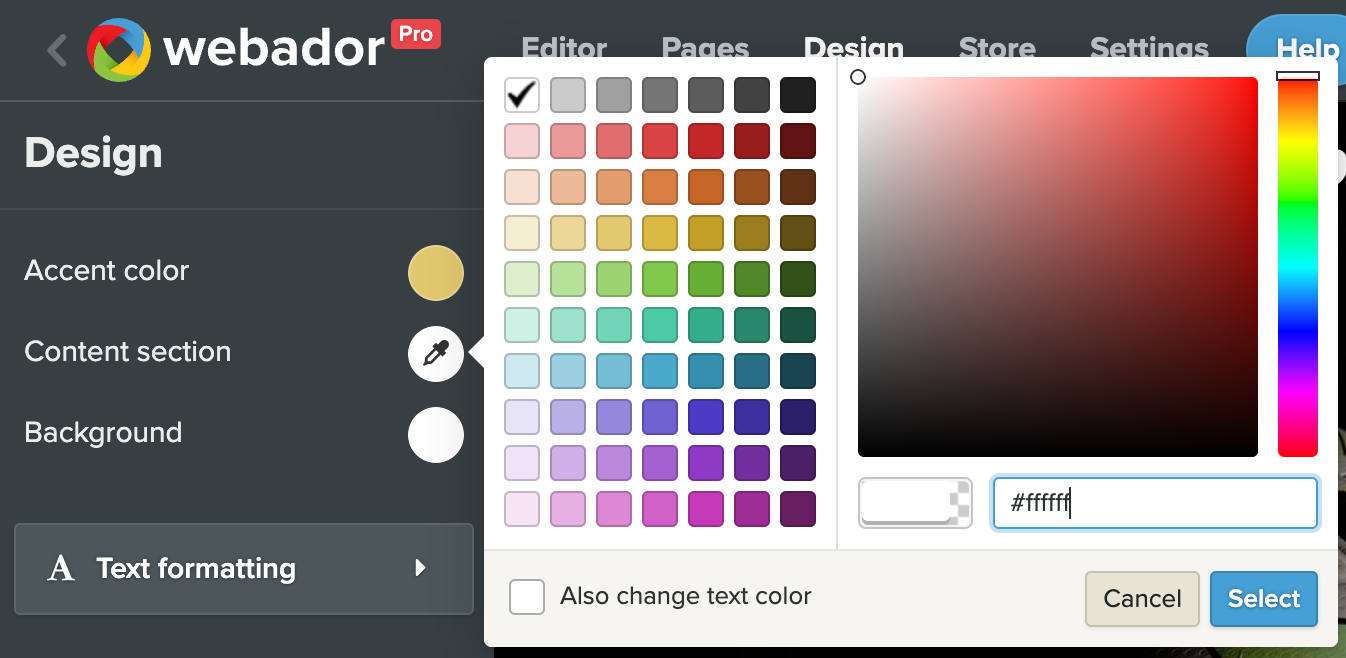Select the checked white color swatch
The height and width of the screenshot is (658, 1346).
(x=522, y=95)
